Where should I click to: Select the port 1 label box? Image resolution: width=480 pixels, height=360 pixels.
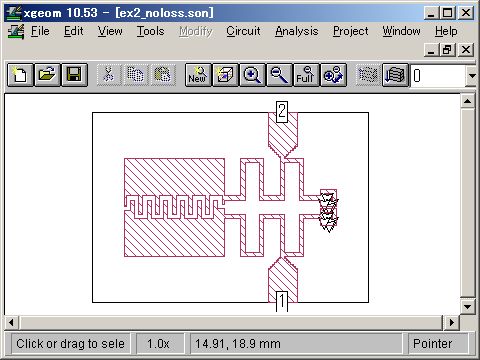(282, 301)
